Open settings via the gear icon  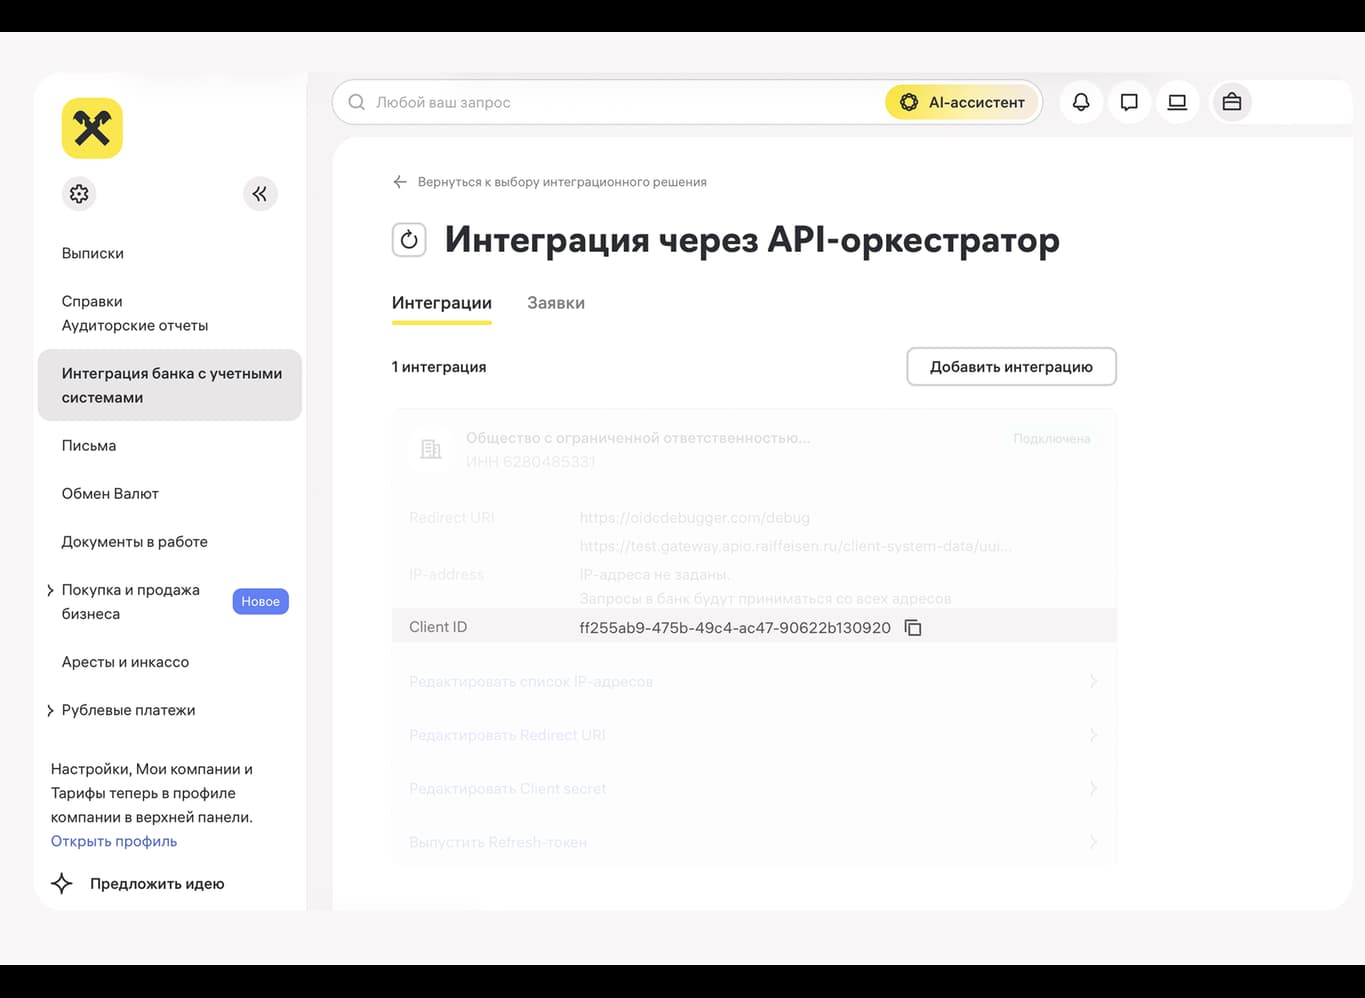pyautogui.click(x=79, y=193)
